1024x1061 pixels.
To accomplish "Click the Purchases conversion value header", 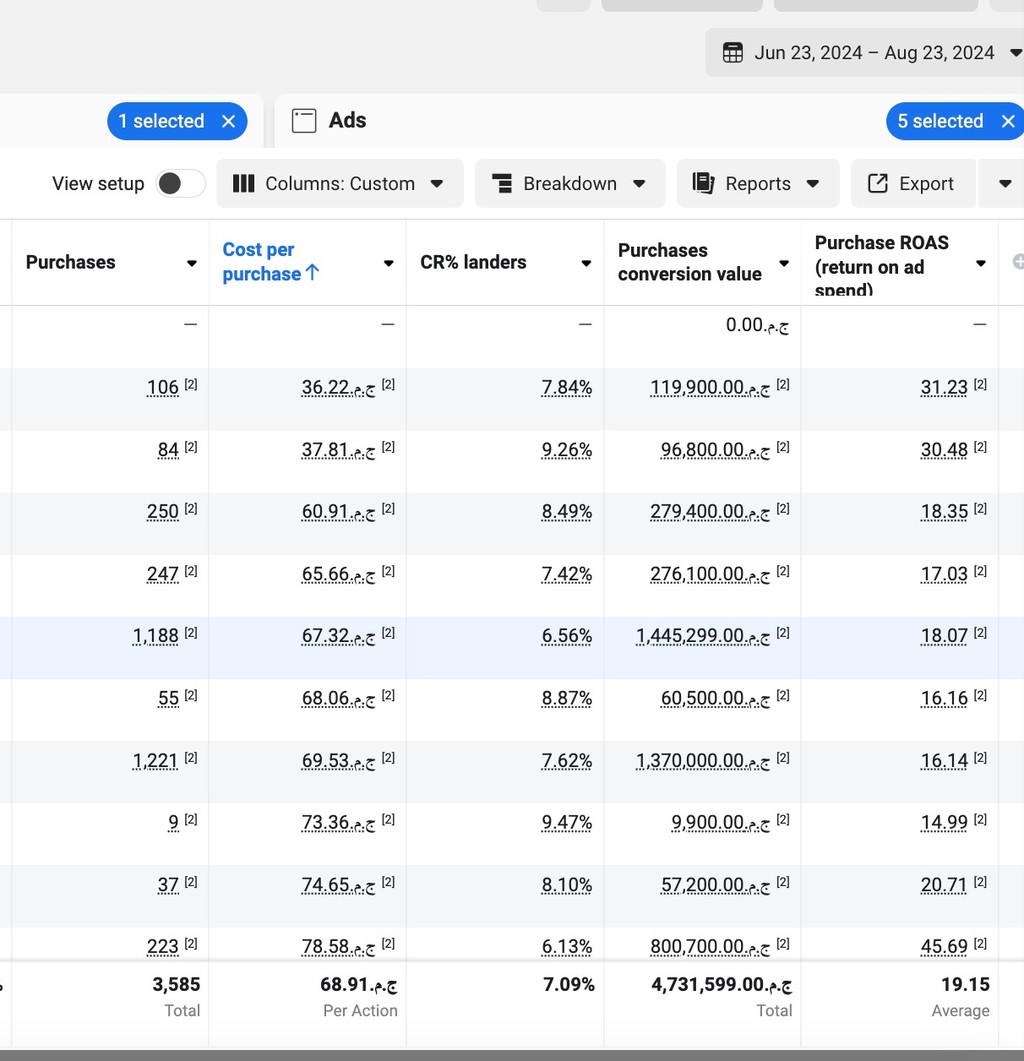I will pyautogui.click(x=690, y=262).
